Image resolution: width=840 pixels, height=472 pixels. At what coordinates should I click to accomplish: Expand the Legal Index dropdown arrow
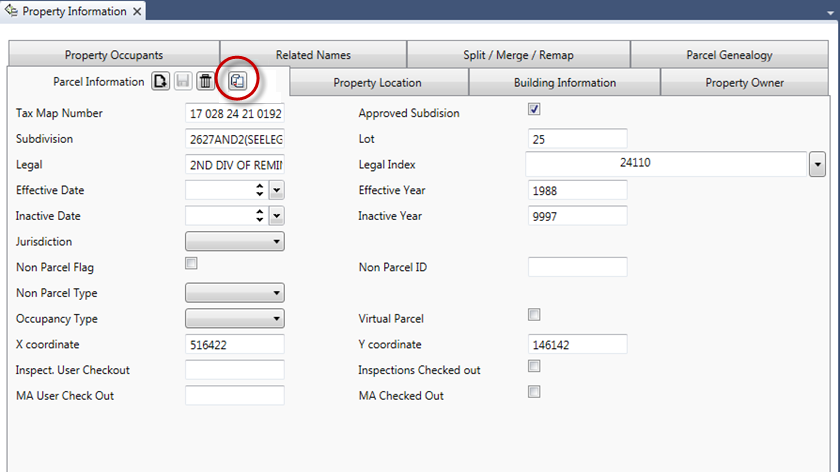(x=817, y=163)
